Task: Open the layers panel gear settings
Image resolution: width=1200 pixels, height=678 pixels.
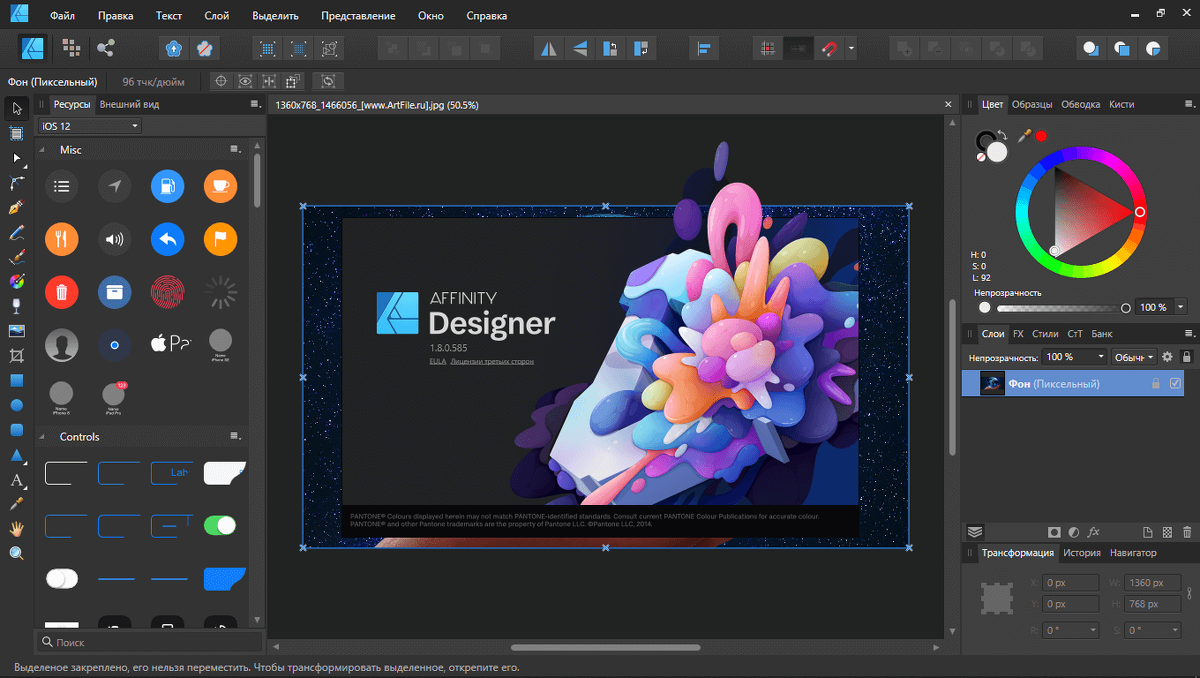Action: 1166,356
